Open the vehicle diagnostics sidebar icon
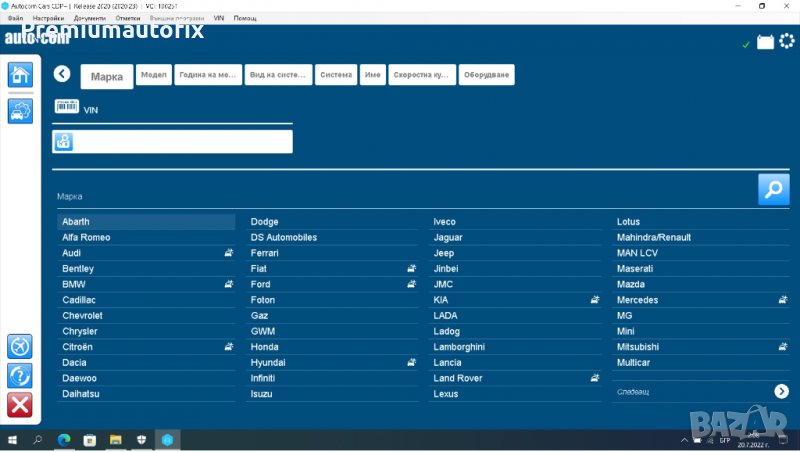This screenshot has height=452, width=800. click(x=20, y=111)
